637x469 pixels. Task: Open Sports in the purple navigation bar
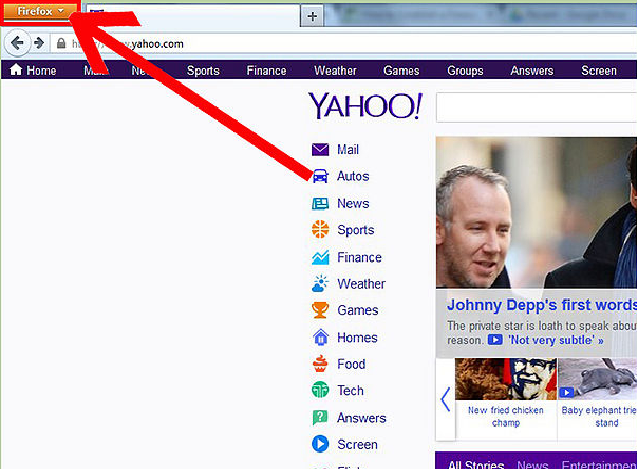tap(203, 71)
